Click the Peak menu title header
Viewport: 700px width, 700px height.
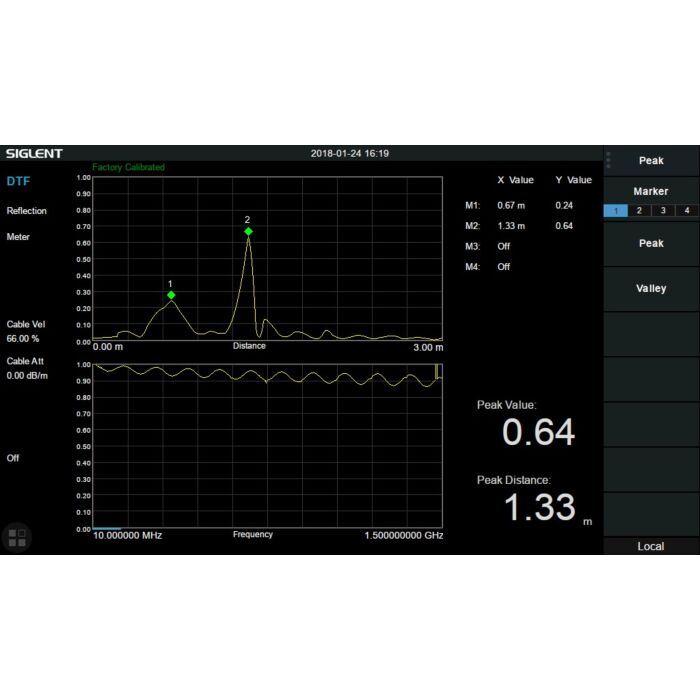point(651,161)
